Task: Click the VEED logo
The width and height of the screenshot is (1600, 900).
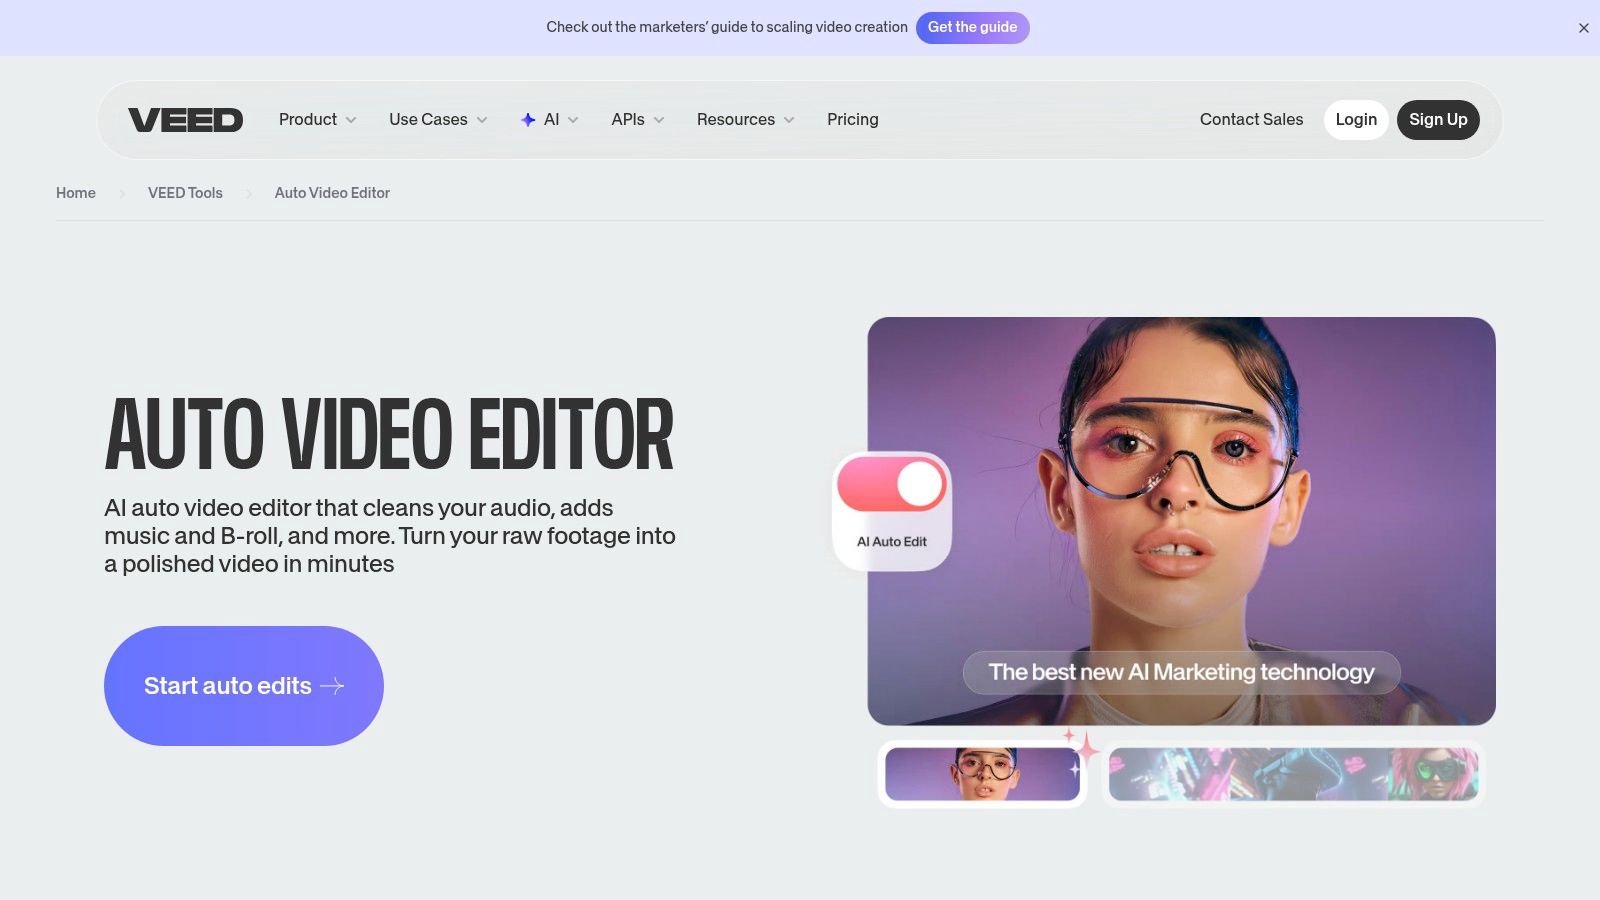Action: pyautogui.click(x=185, y=120)
